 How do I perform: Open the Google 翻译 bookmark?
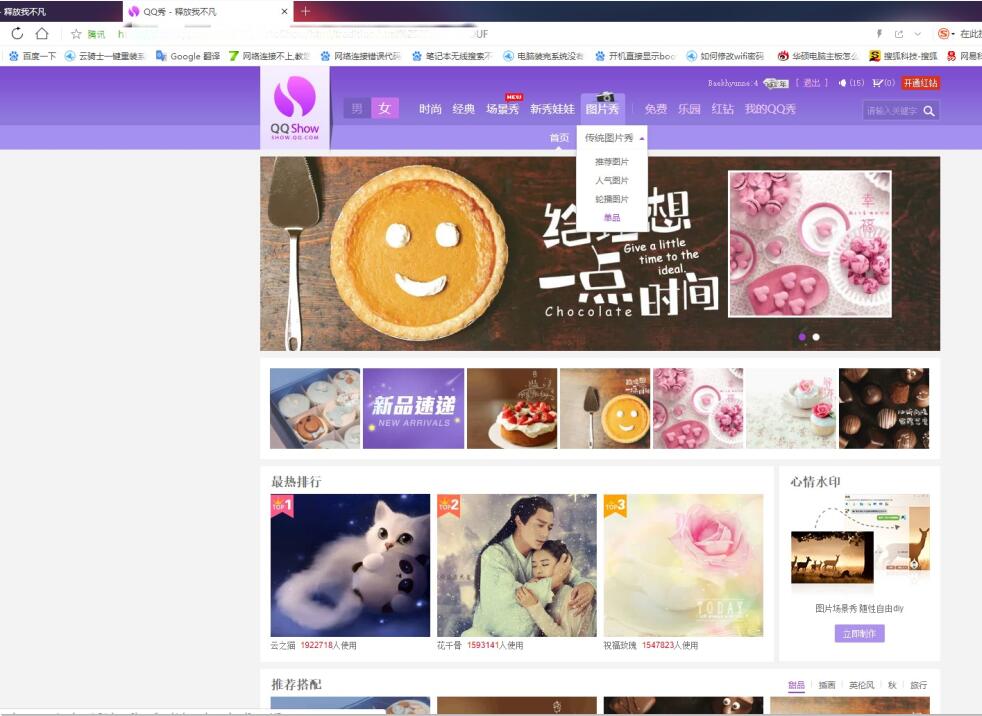click(x=188, y=56)
